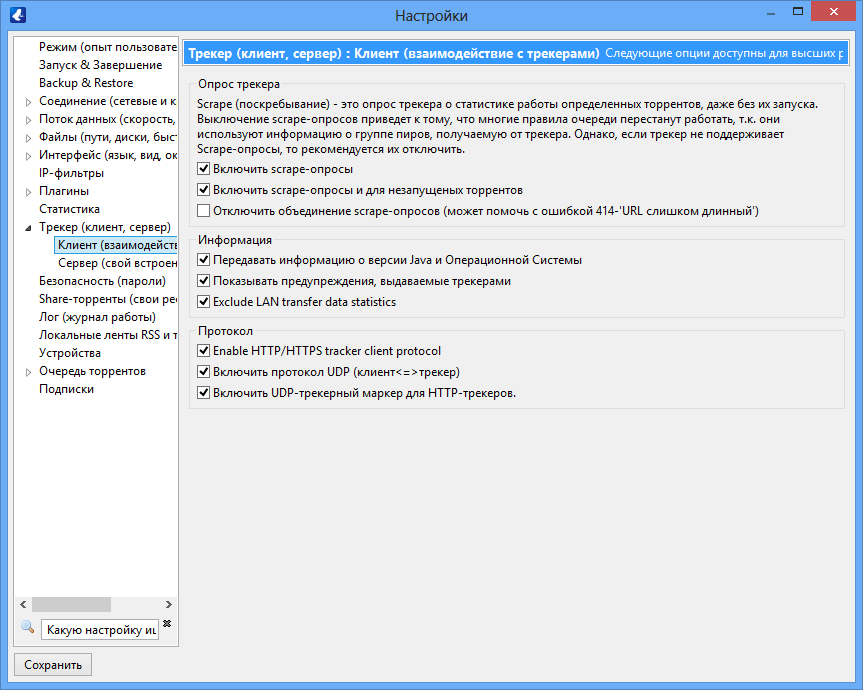Select 'Очередь торрентов' tree label
863x690 pixels.
coord(92,371)
